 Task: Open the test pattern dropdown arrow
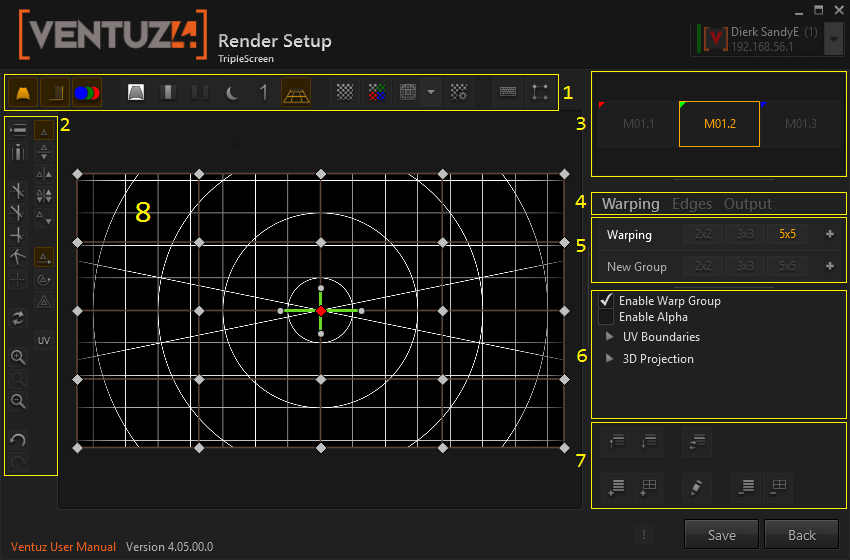[430, 92]
